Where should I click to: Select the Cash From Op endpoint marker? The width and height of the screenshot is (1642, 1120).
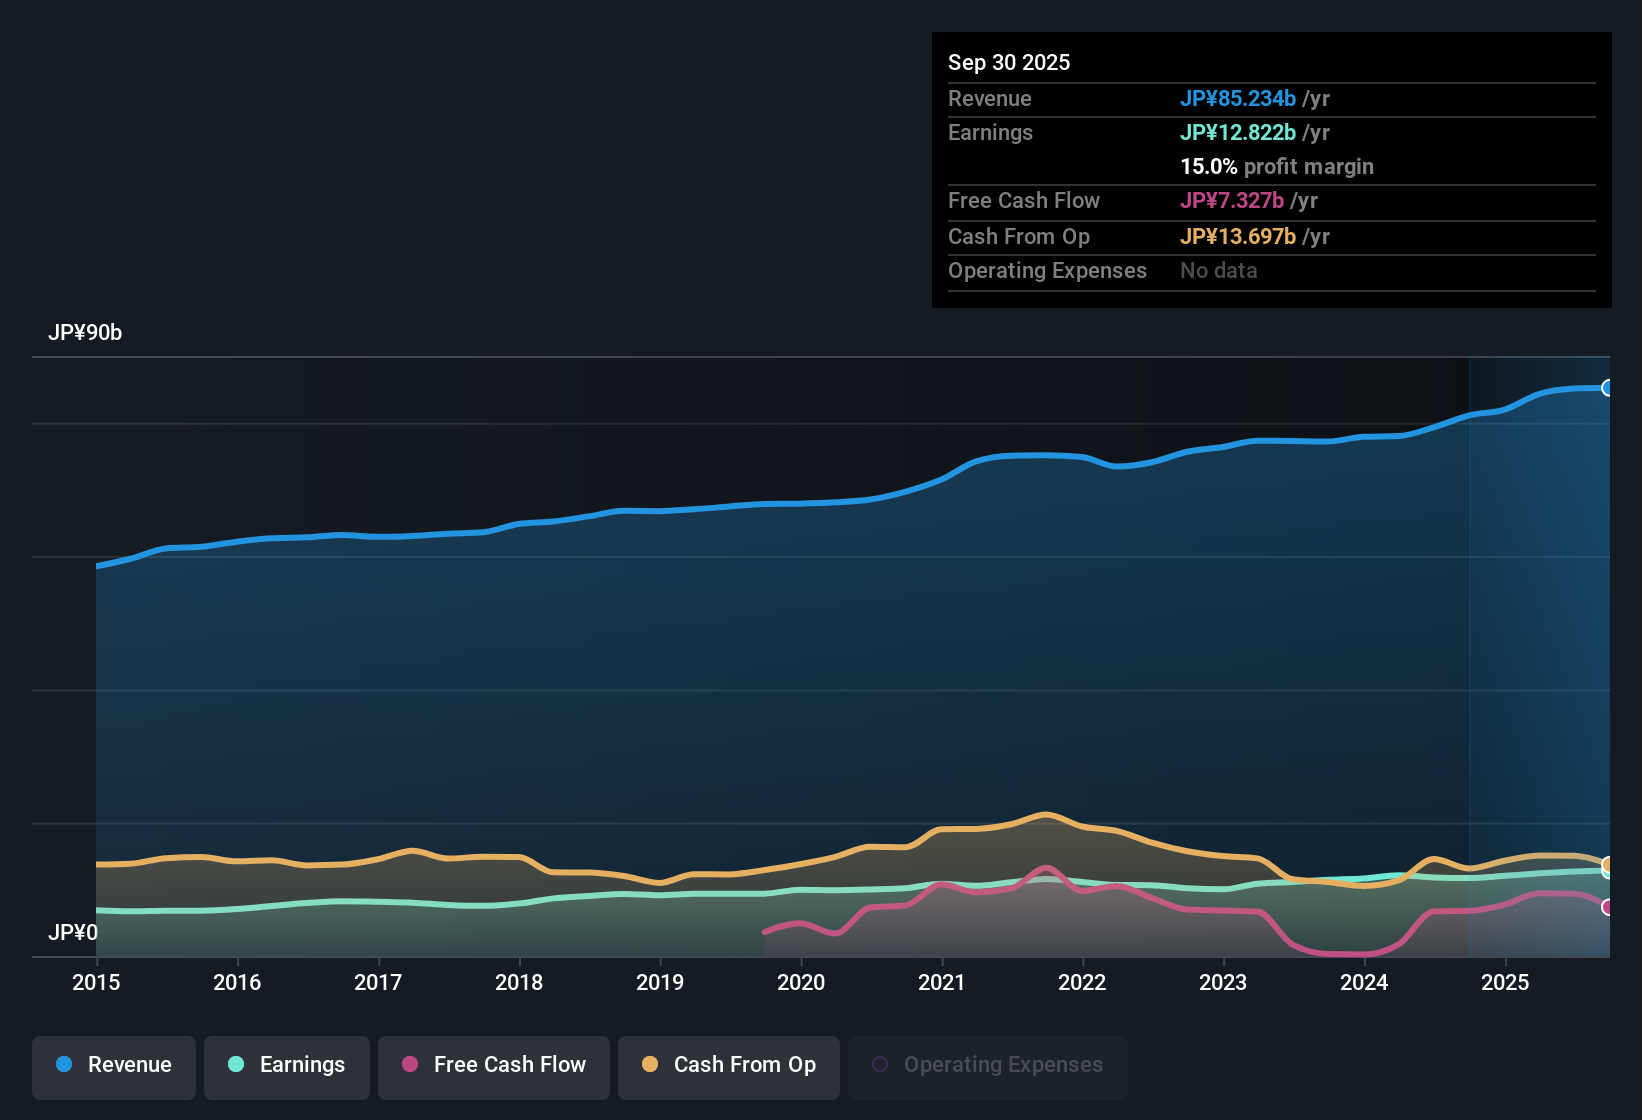pyautogui.click(x=1608, y=866)
